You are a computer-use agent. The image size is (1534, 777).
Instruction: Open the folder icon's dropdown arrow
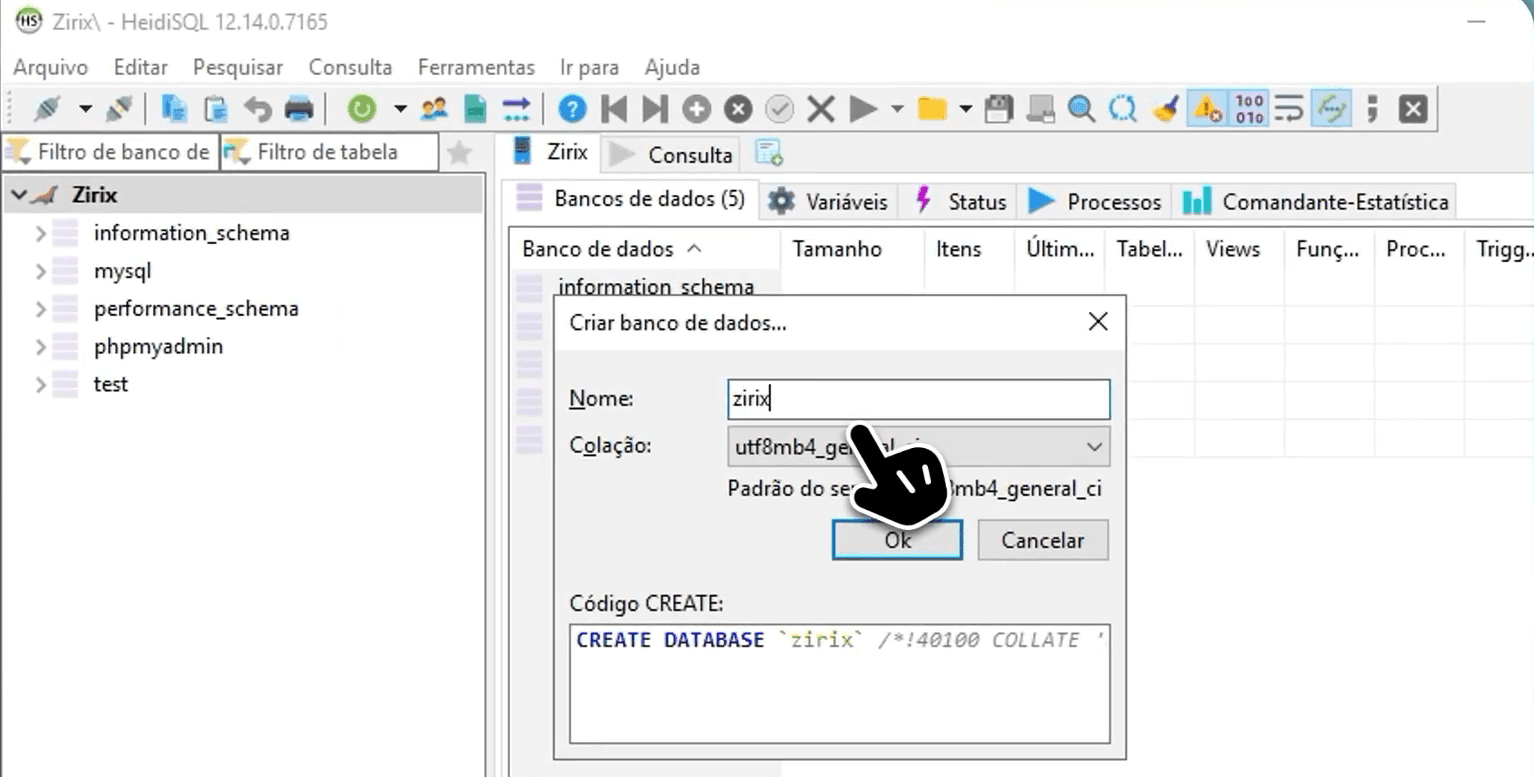[965, 108]
